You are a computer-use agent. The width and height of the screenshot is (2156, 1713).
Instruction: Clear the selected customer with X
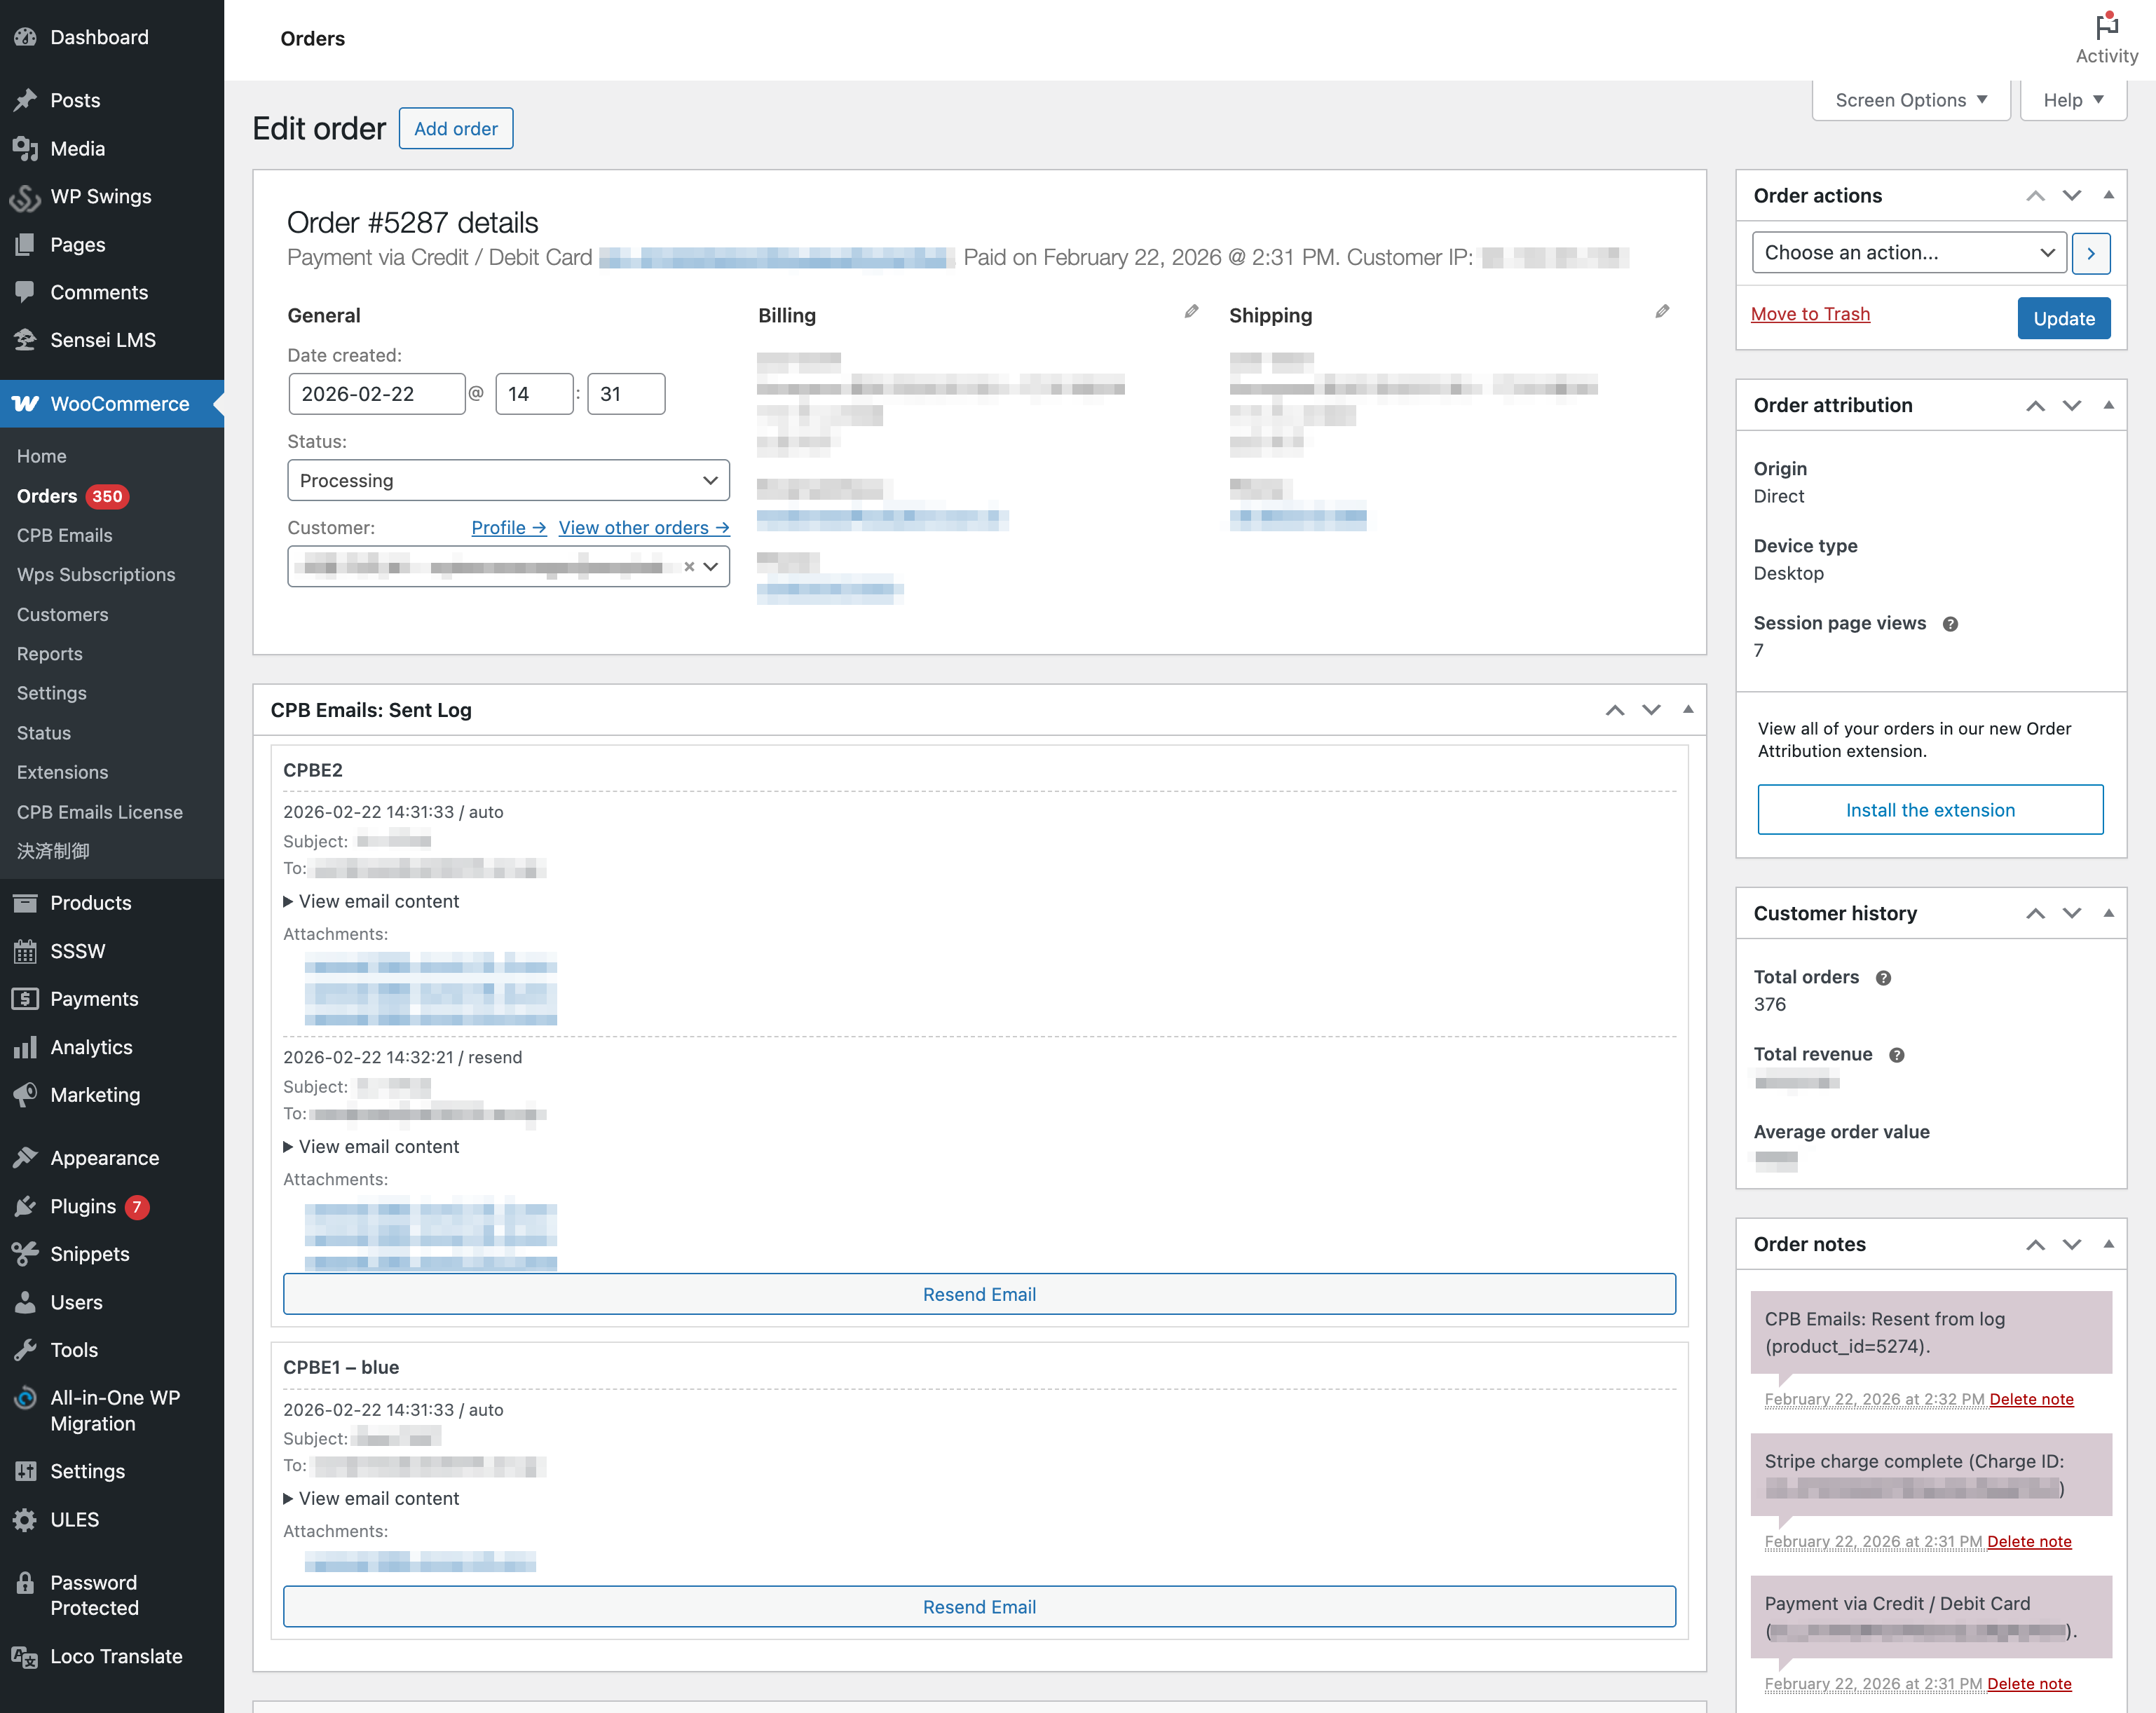[x=689, y=567]
